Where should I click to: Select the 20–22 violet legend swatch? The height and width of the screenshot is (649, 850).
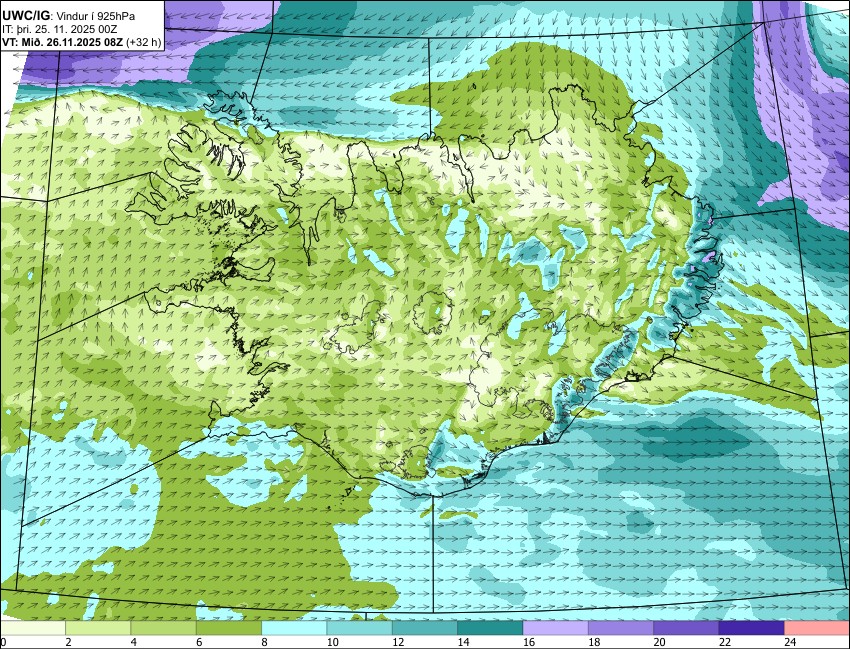(x=686, y=628)
